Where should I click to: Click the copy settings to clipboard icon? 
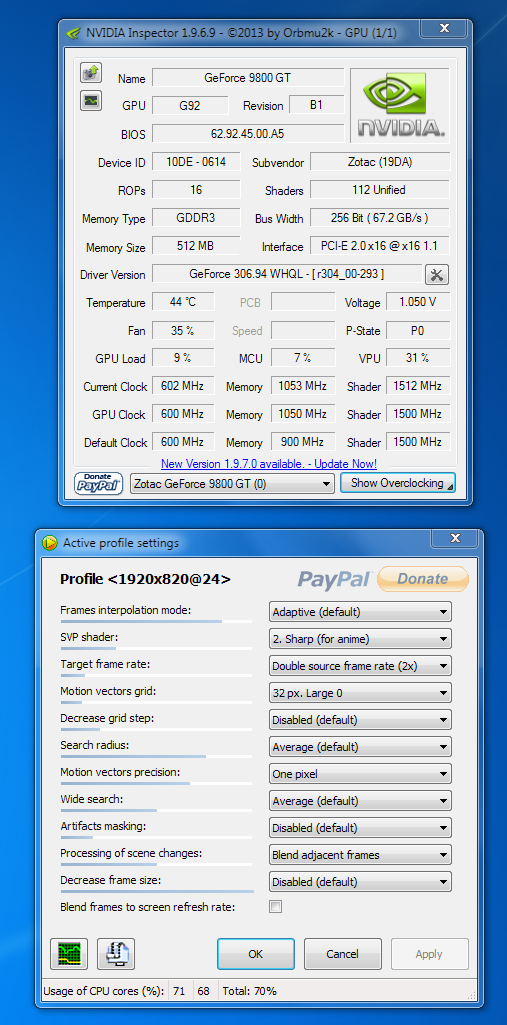click(116, 954)
